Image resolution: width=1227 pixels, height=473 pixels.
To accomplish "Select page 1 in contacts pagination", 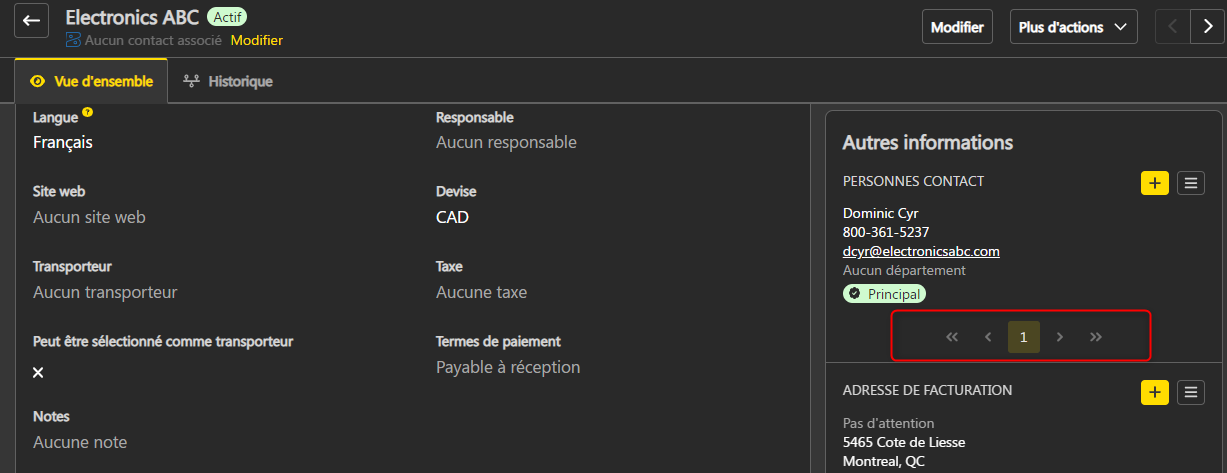I will (x=1023, y=337).
